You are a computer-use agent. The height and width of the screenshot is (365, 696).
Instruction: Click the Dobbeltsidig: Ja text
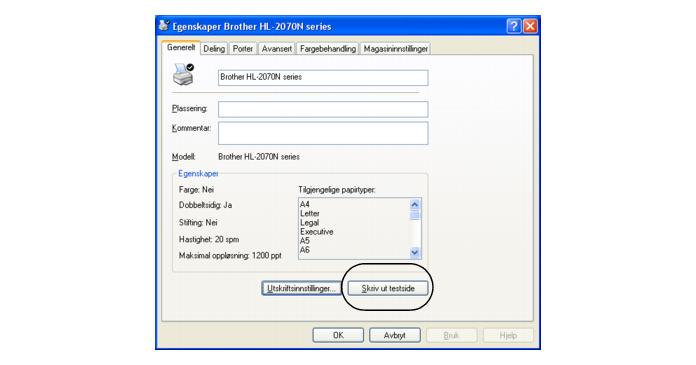point(206,205)
